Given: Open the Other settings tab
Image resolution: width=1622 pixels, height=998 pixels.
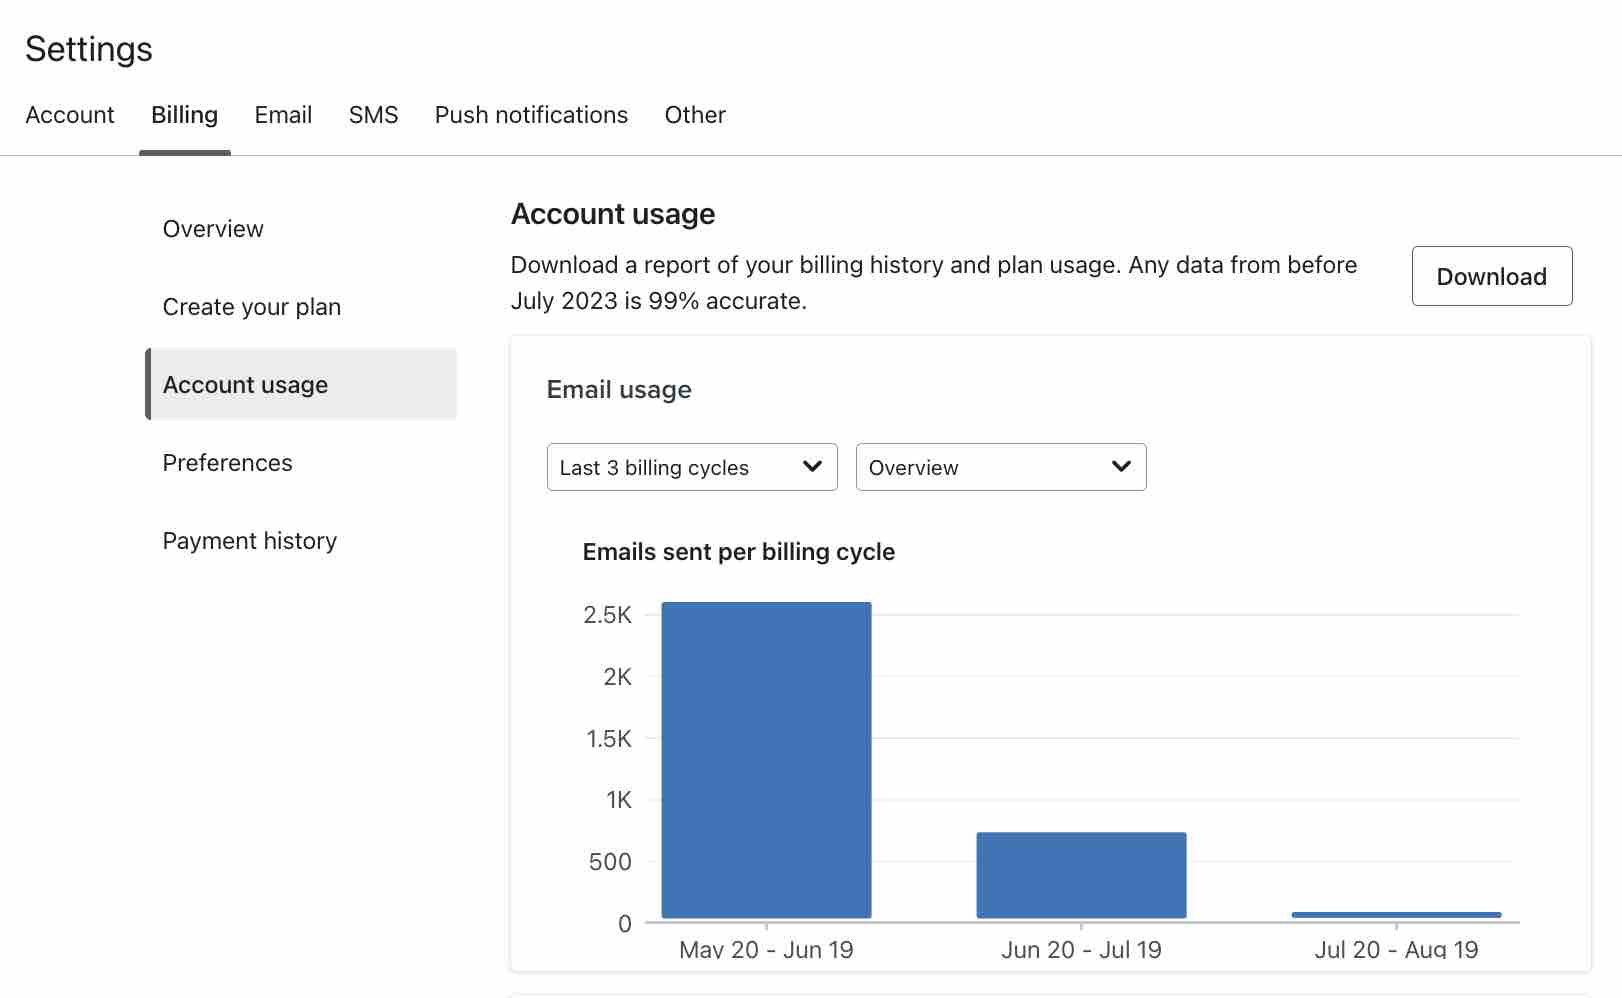Looking at the screenshot, I should coord(695,114).
